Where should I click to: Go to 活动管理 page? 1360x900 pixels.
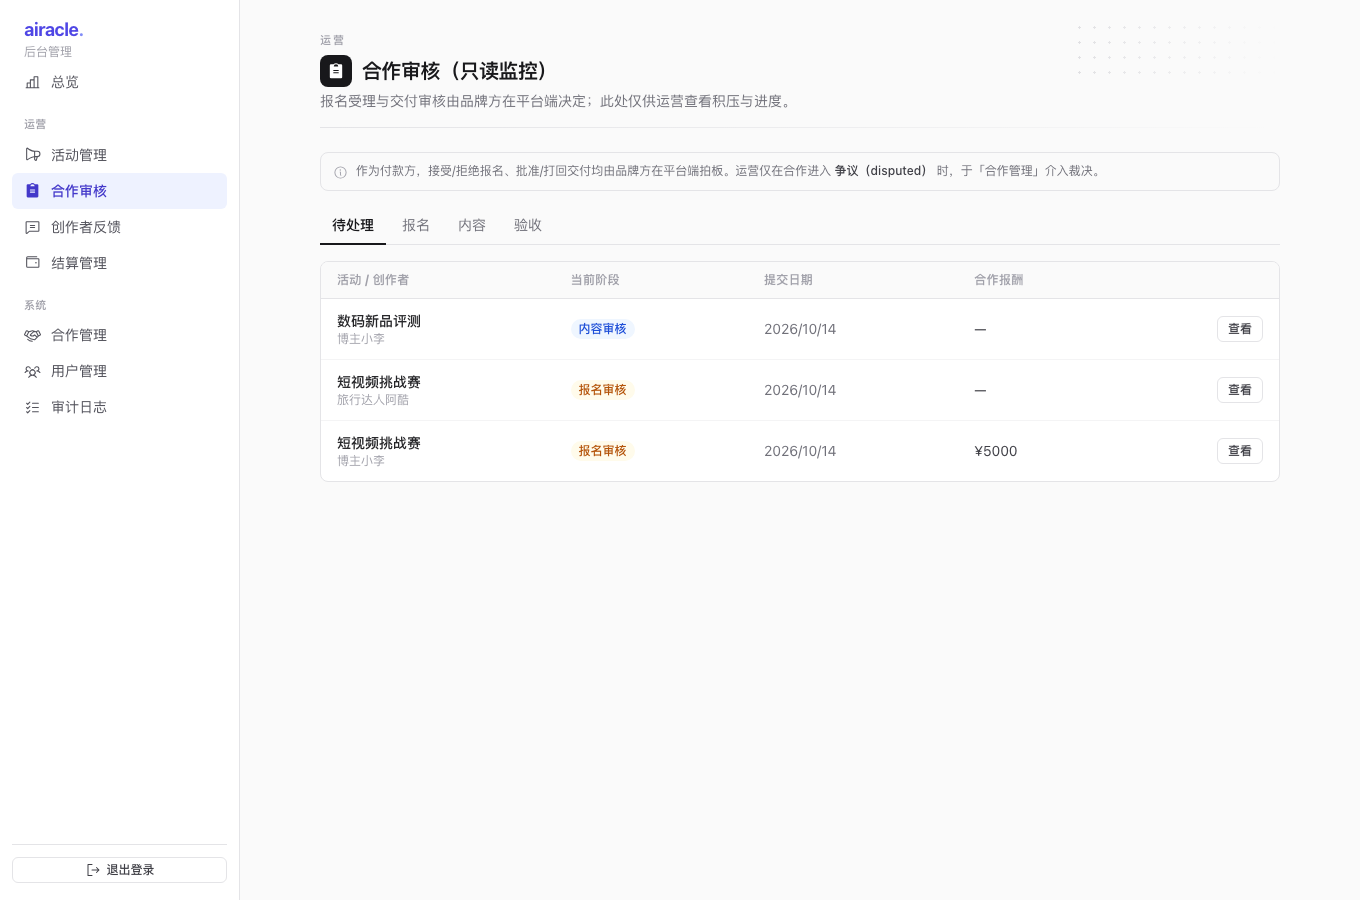pos(119,155)
